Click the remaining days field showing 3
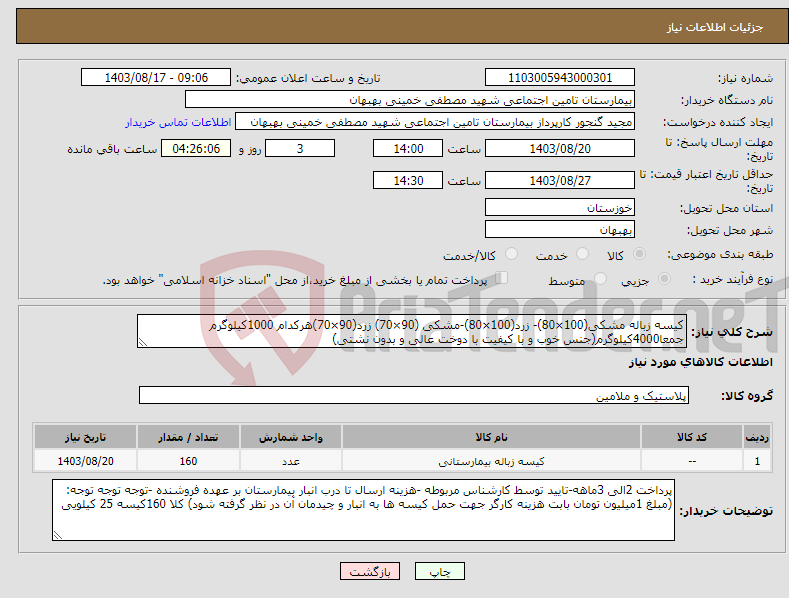The height and width of the screenshot is (598, 789). click(300, 148)
